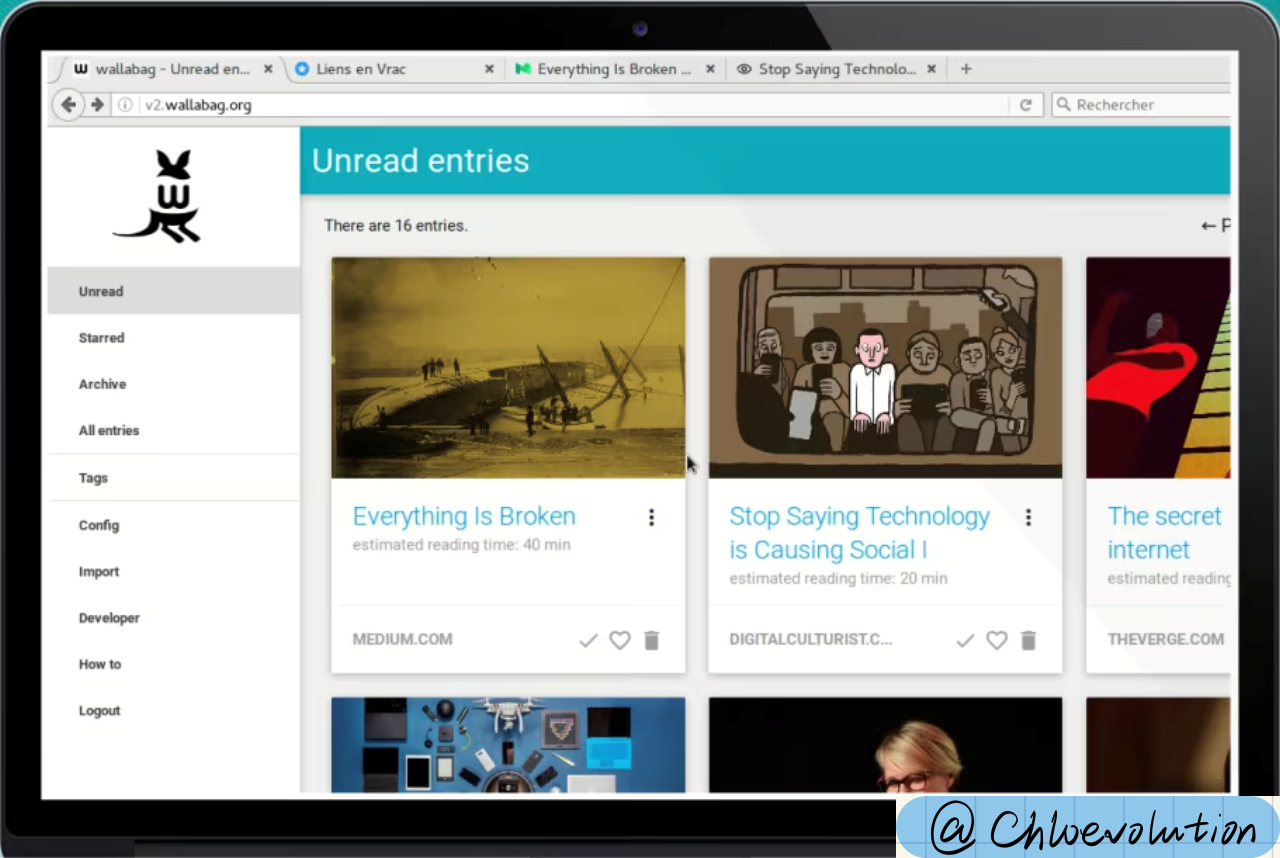Screen dimensions: 1280x858
Task: Open Starred entries in sidebar
Action: [173, 338]
